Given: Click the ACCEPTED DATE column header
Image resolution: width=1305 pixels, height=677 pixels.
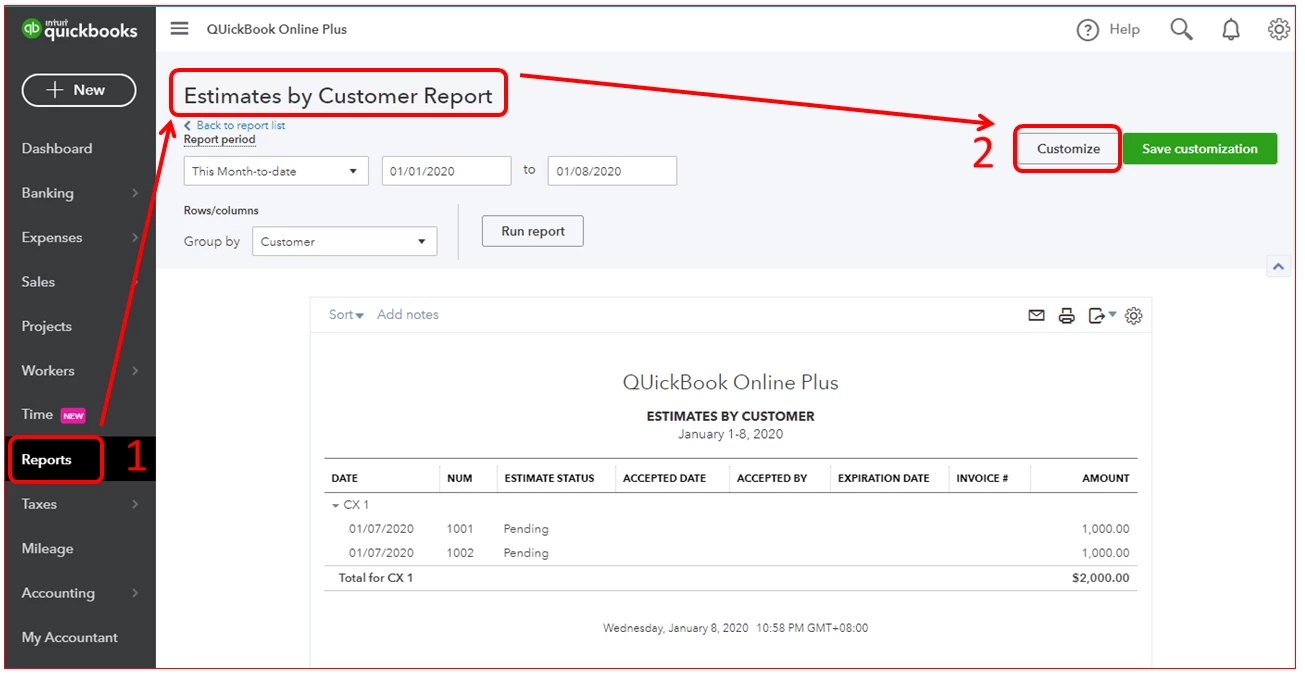Looking at the screenshot, I should tap(664, 478).
